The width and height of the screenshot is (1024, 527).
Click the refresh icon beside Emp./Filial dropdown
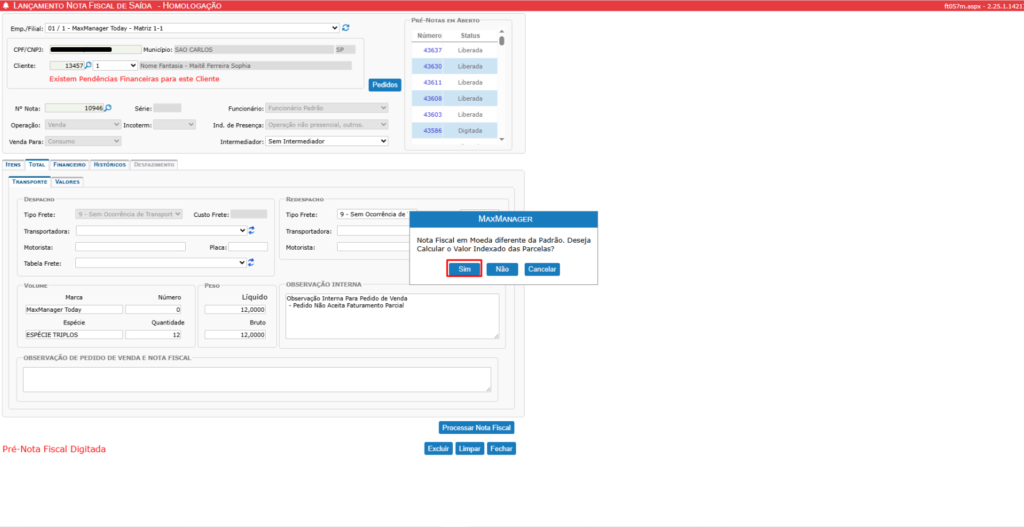pos(346,28)
